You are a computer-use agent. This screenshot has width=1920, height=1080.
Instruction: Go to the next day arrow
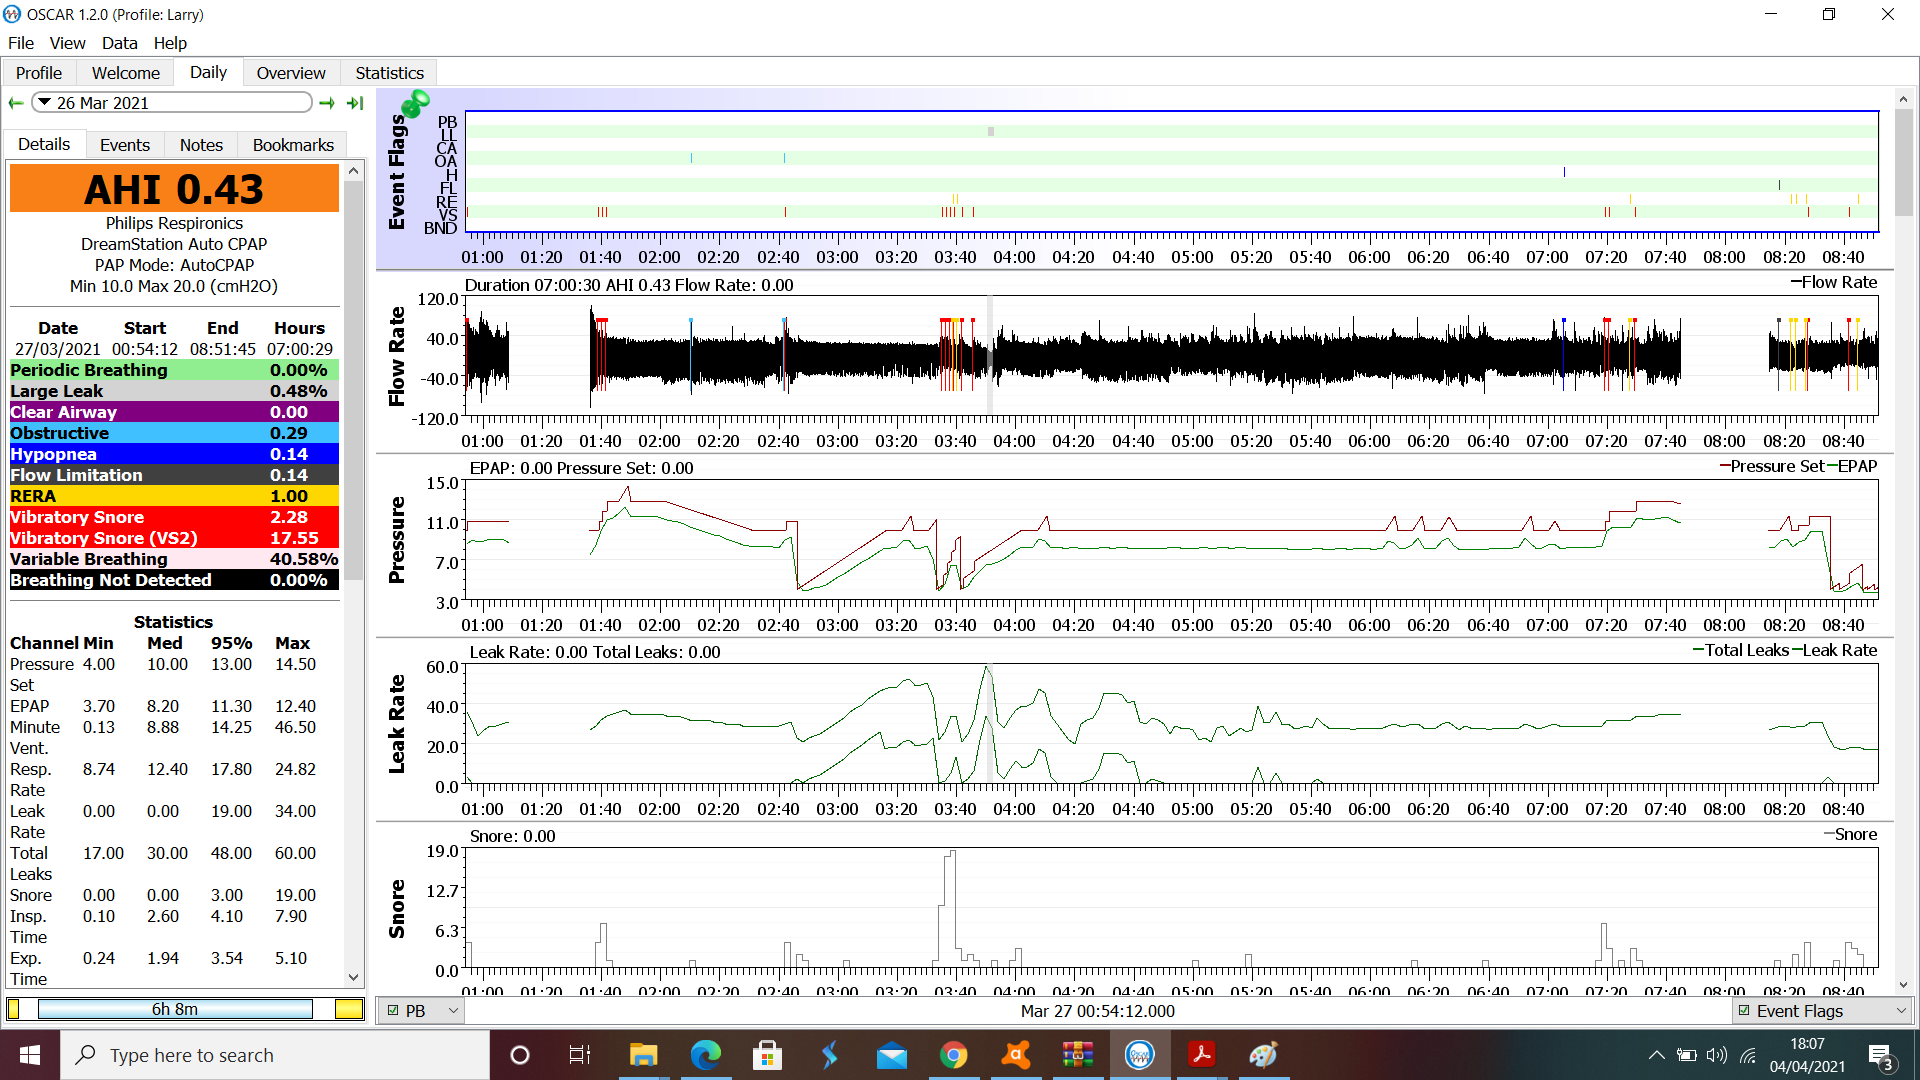[327, 103]
